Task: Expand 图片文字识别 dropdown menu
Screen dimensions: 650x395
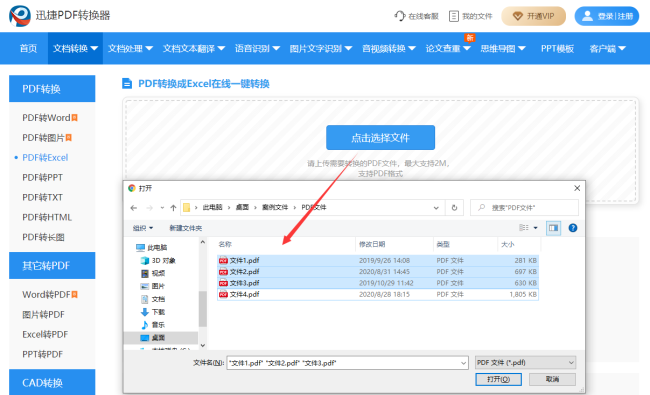Action: click(320, 48)
